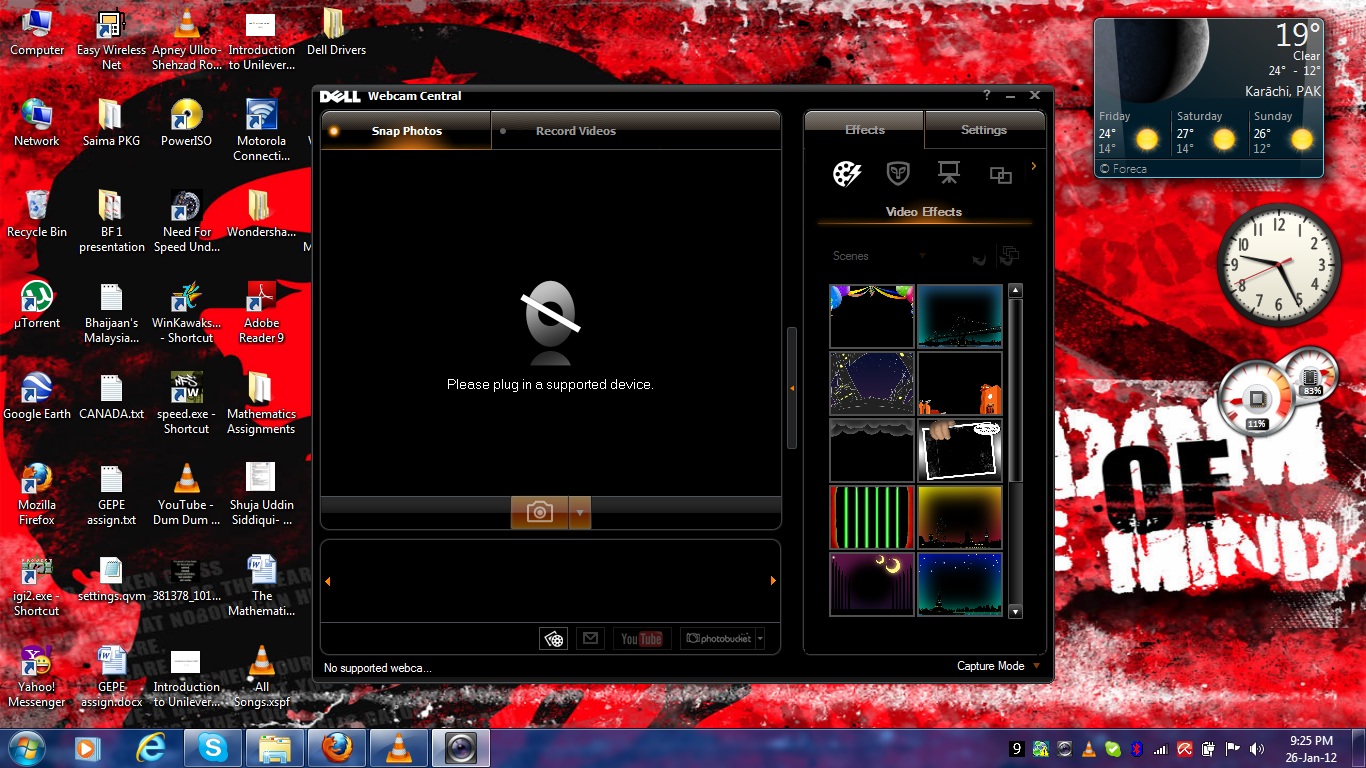Switch to Snap Photos tab

click(x=406, y=131)
